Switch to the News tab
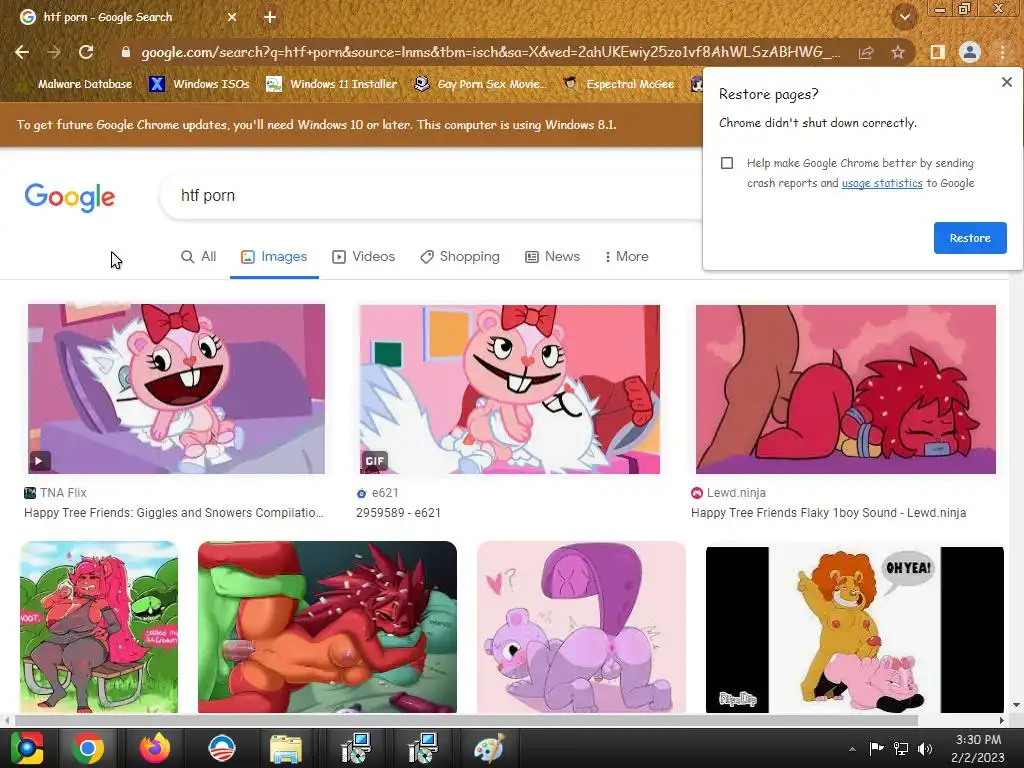 pos(552,257)
